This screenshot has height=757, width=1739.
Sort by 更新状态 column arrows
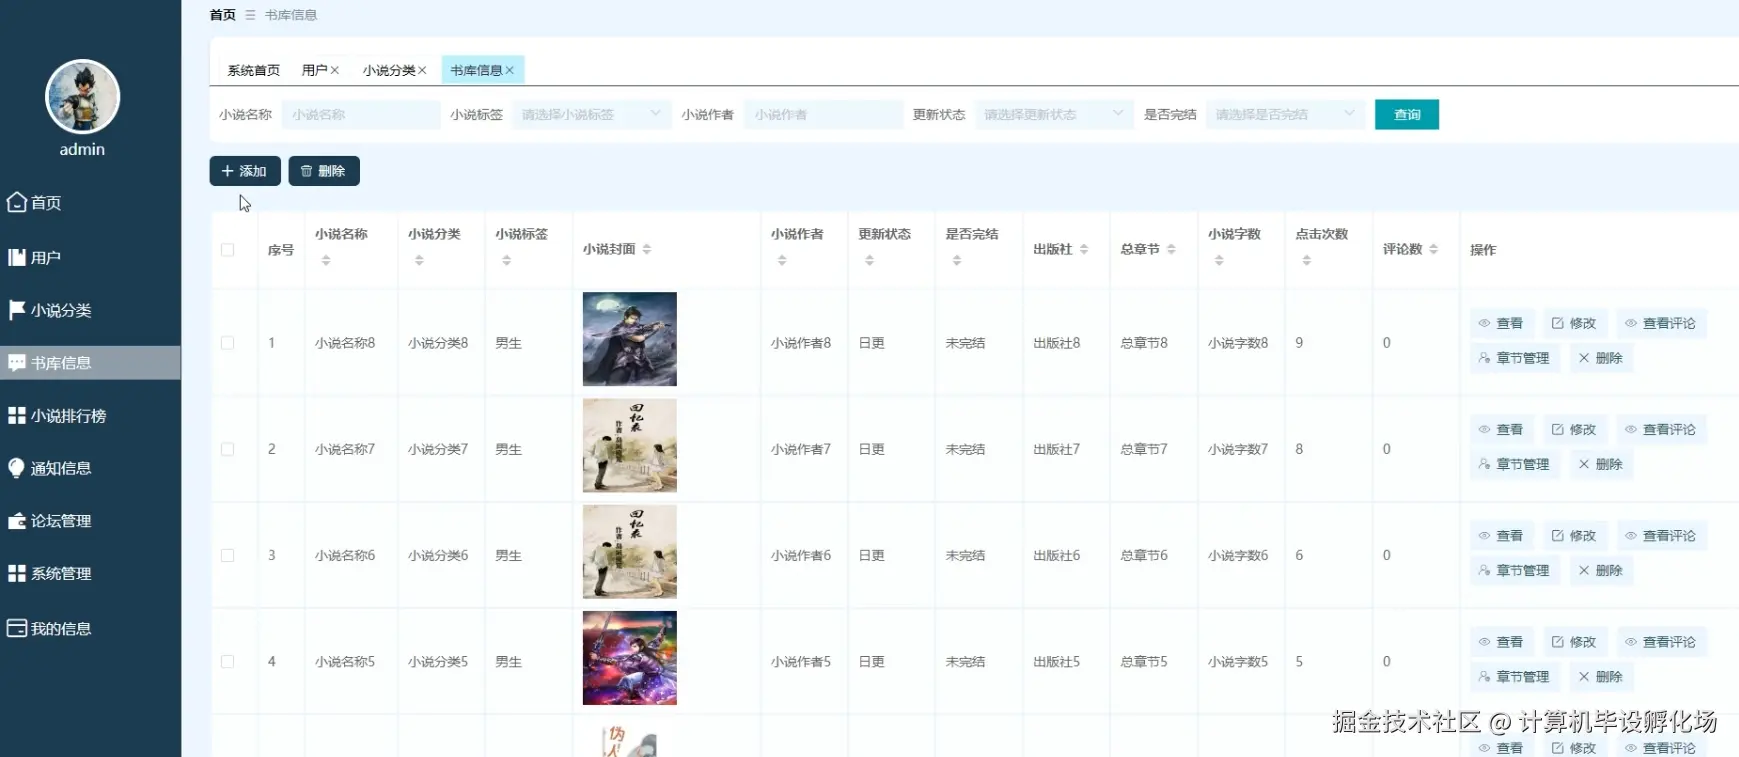[869, 261]
